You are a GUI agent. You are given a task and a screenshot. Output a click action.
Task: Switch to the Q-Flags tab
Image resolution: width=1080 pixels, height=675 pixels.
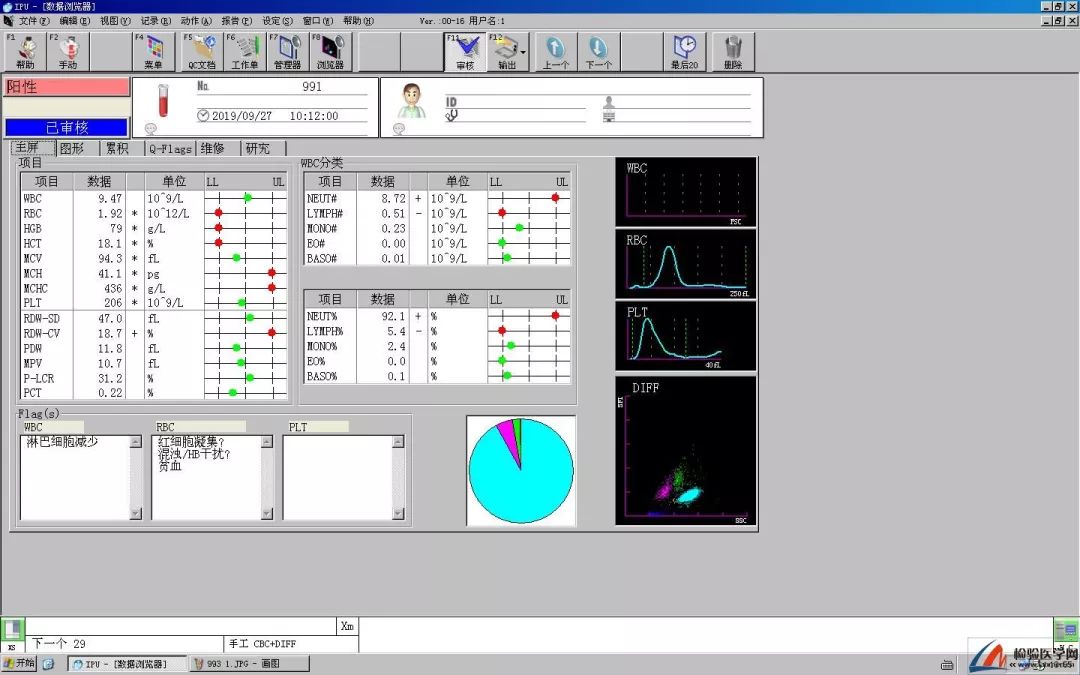(x=170, y=148)
